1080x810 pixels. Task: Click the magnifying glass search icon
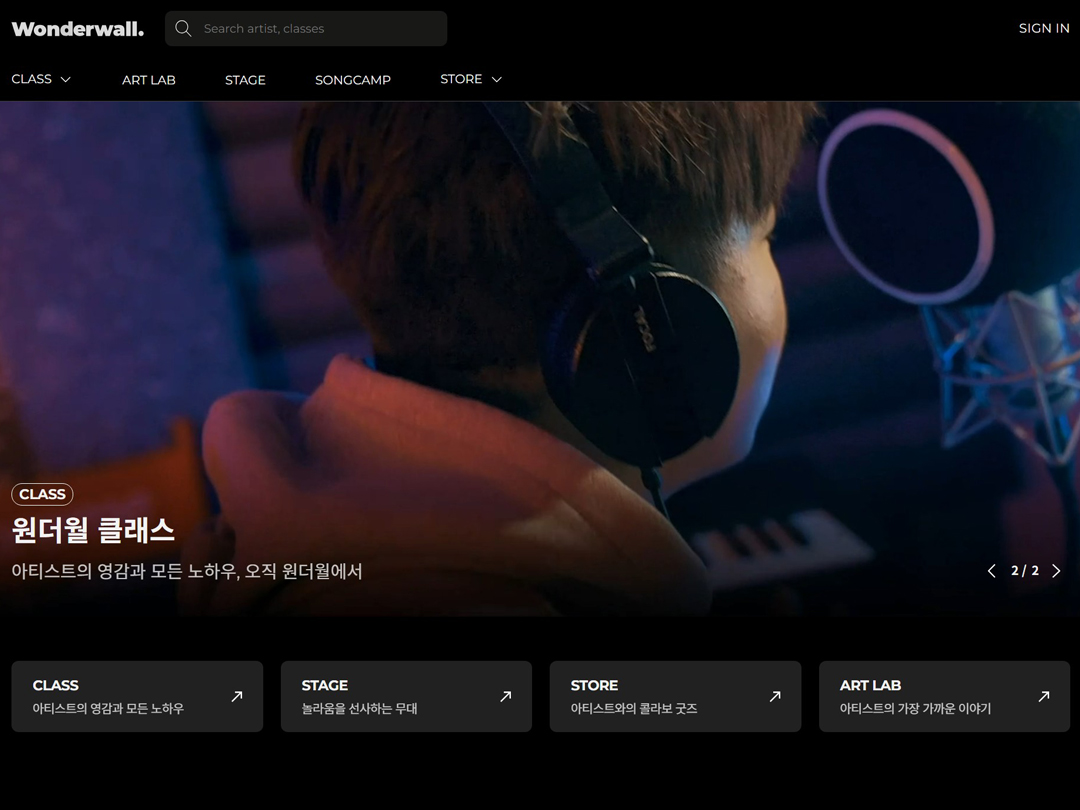coord(183,29)
